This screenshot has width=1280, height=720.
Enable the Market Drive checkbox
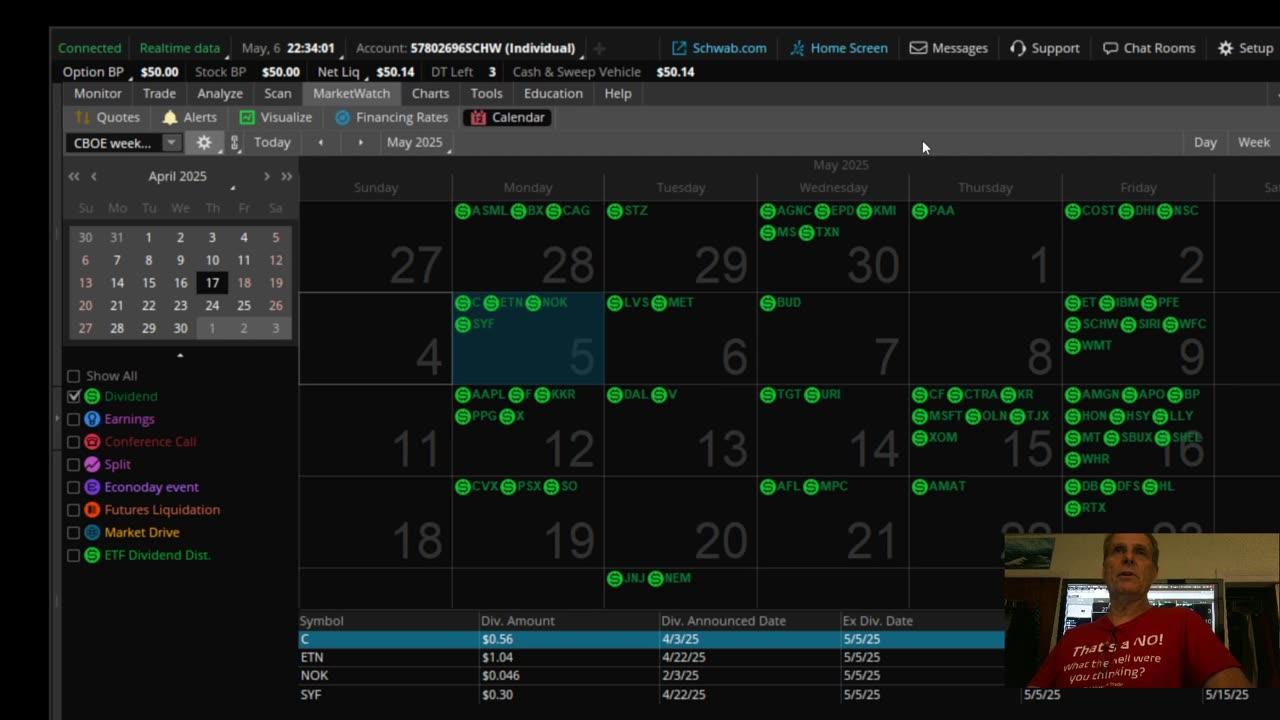point(73,533)
